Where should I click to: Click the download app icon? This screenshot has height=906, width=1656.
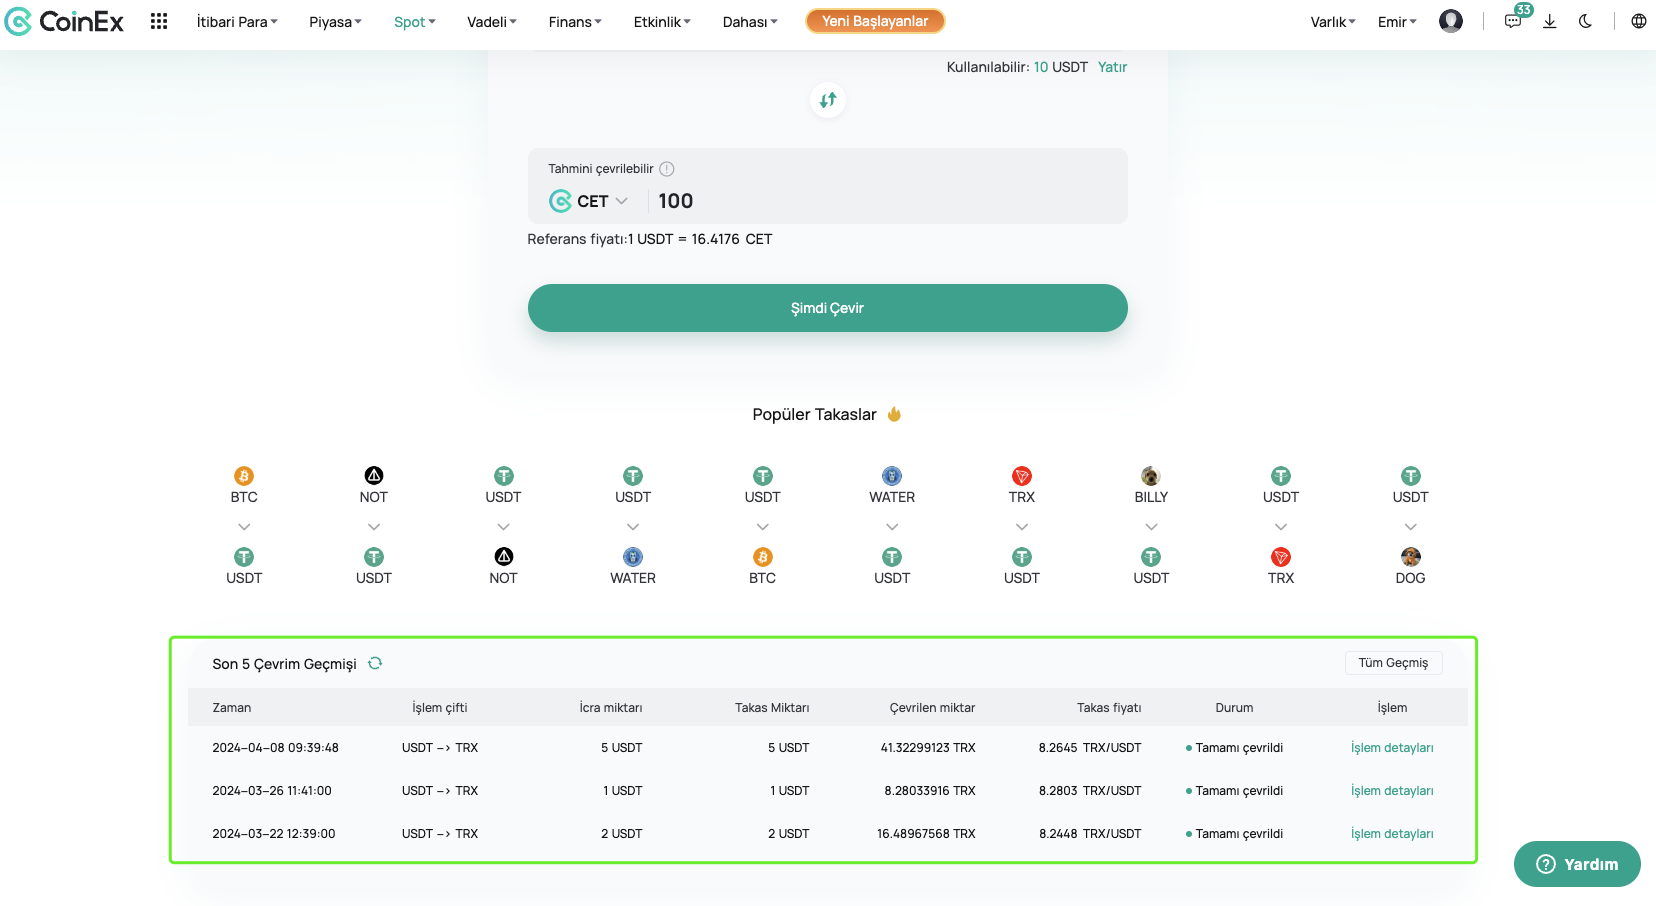click(x=1549, y=21)
